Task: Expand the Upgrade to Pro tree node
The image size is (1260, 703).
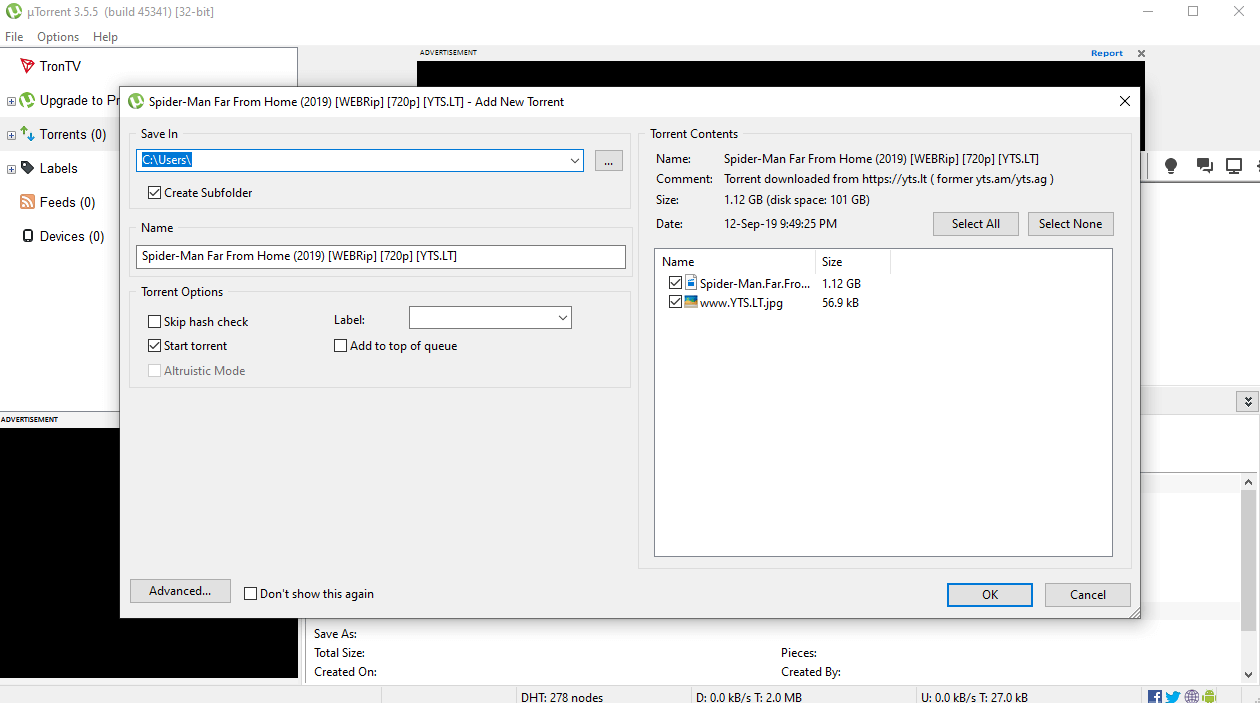Action: click(x=11, y=101)
